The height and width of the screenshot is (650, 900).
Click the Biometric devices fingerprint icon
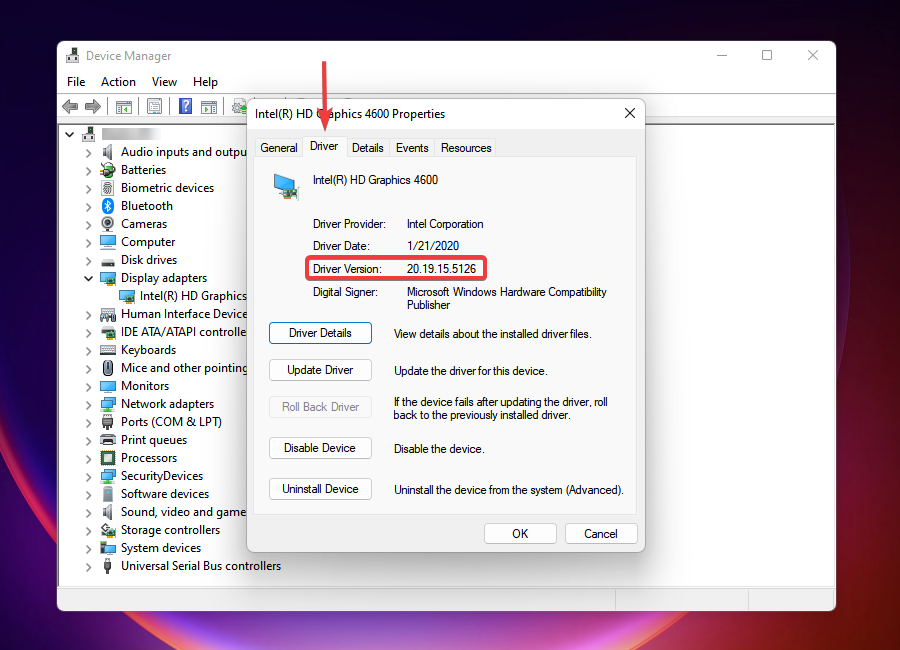[x=107, y=188]
